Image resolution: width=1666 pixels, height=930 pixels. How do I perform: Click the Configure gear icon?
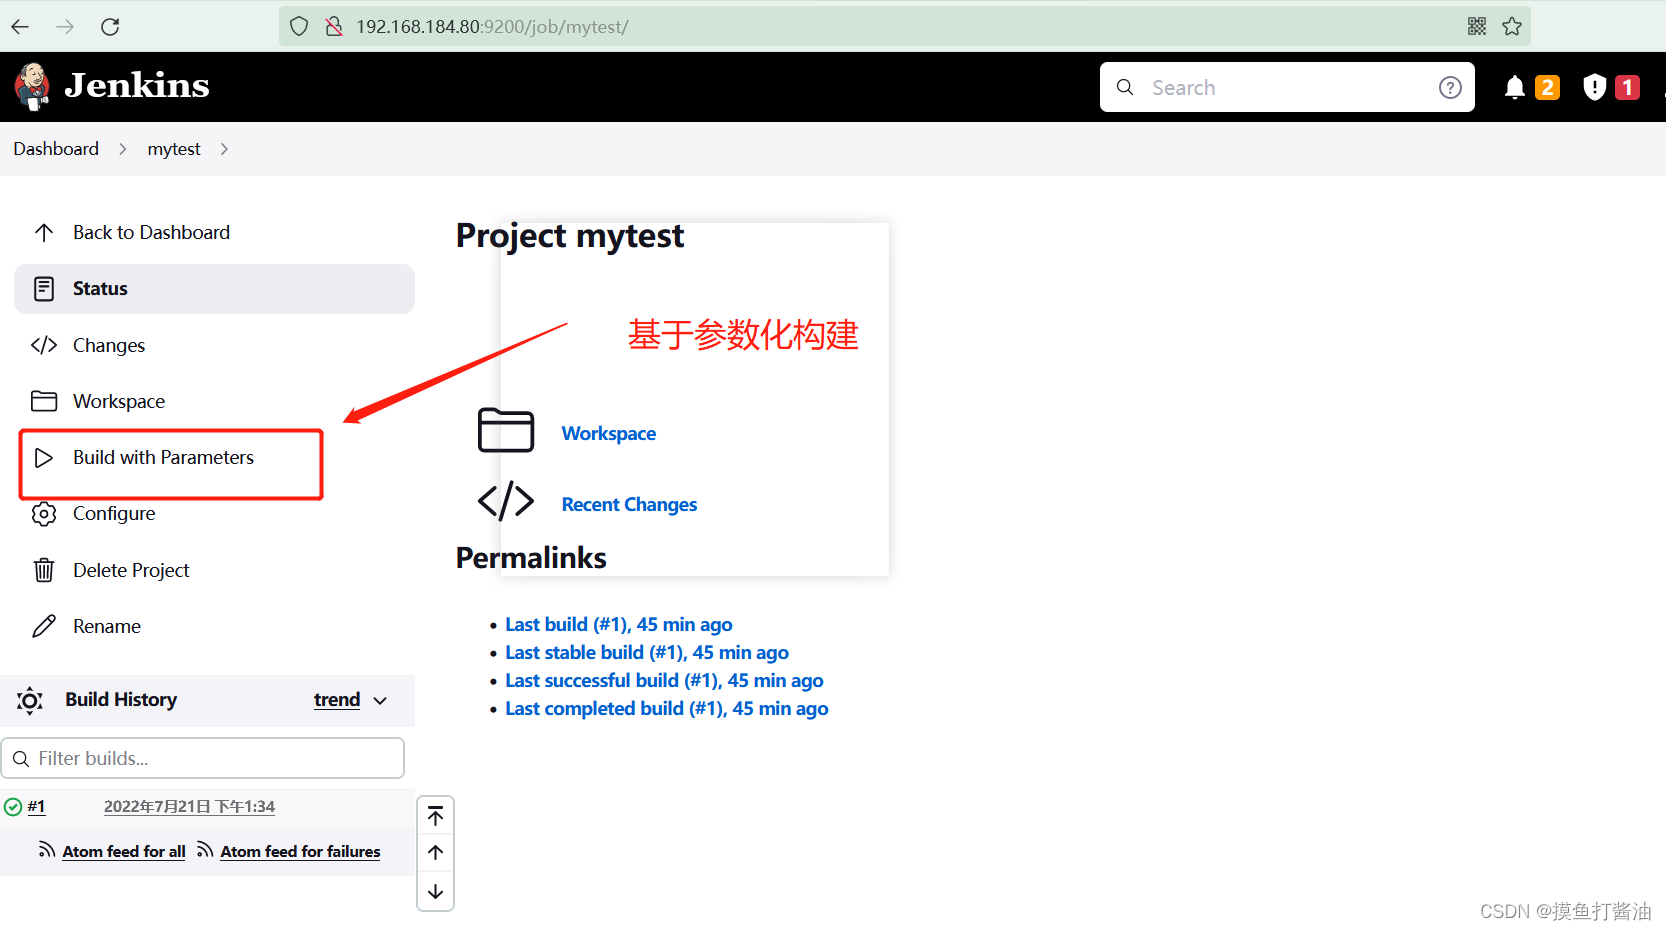tap(44, 514)
